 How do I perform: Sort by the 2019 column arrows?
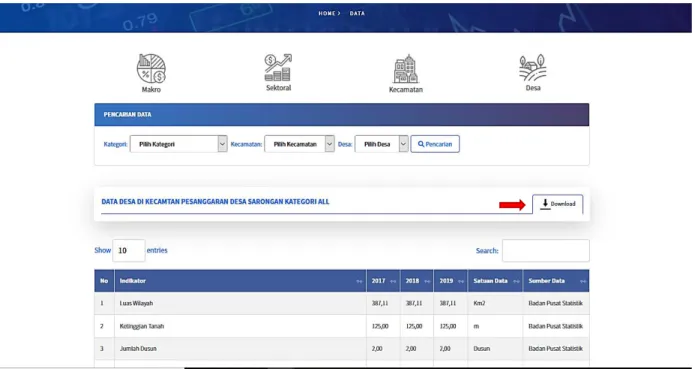click(x=461, y=281)
